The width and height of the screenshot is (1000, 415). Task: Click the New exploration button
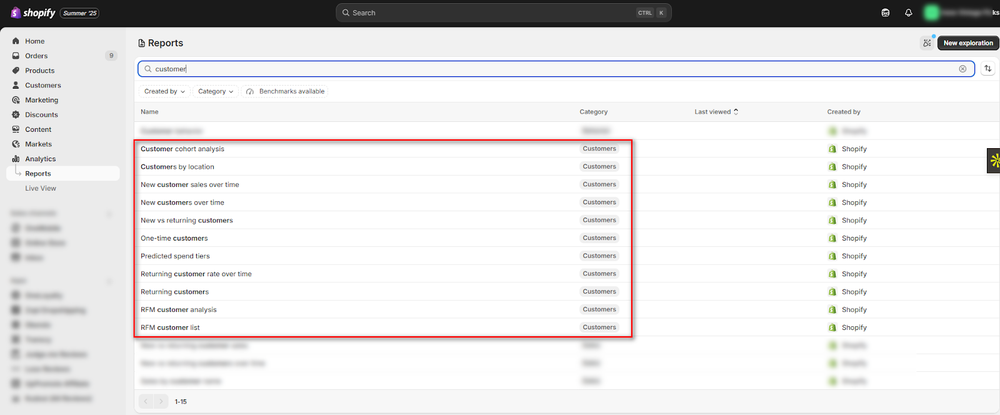pyautogui.click(x=967, y=43)
